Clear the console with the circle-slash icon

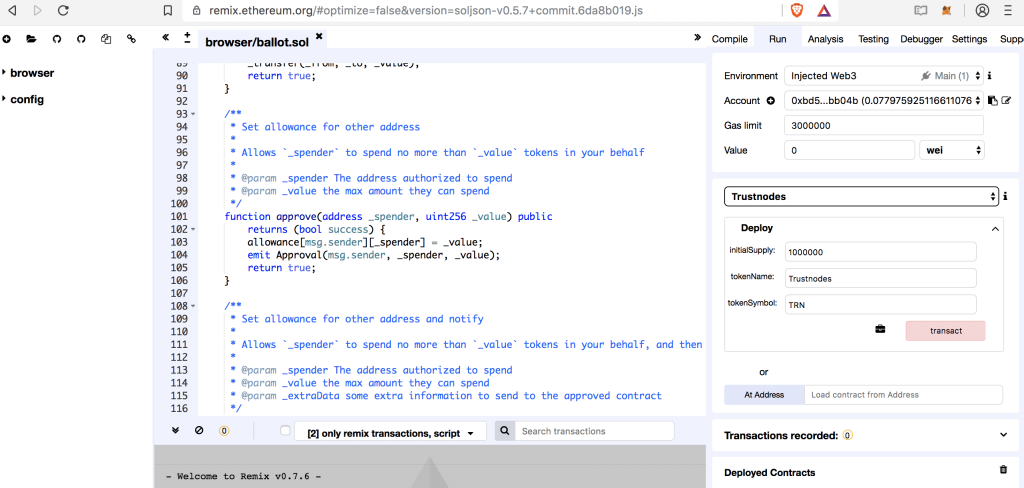tap(199, 431)
